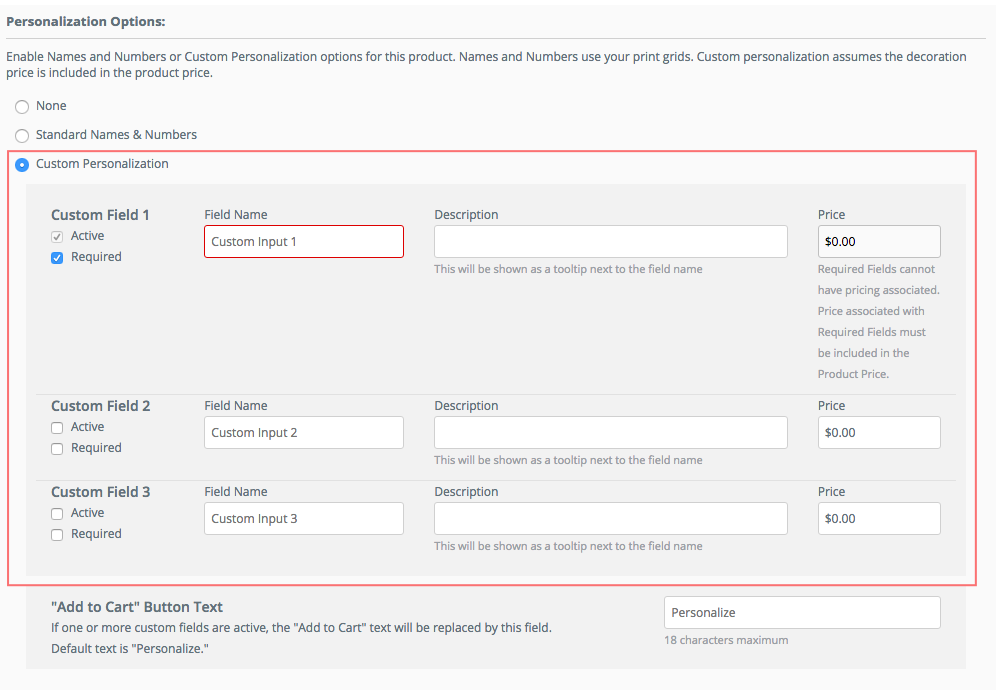Focus Custom Field 2 Description input
996x690 pixels.
pyautogui.click(x=611, y=433)
